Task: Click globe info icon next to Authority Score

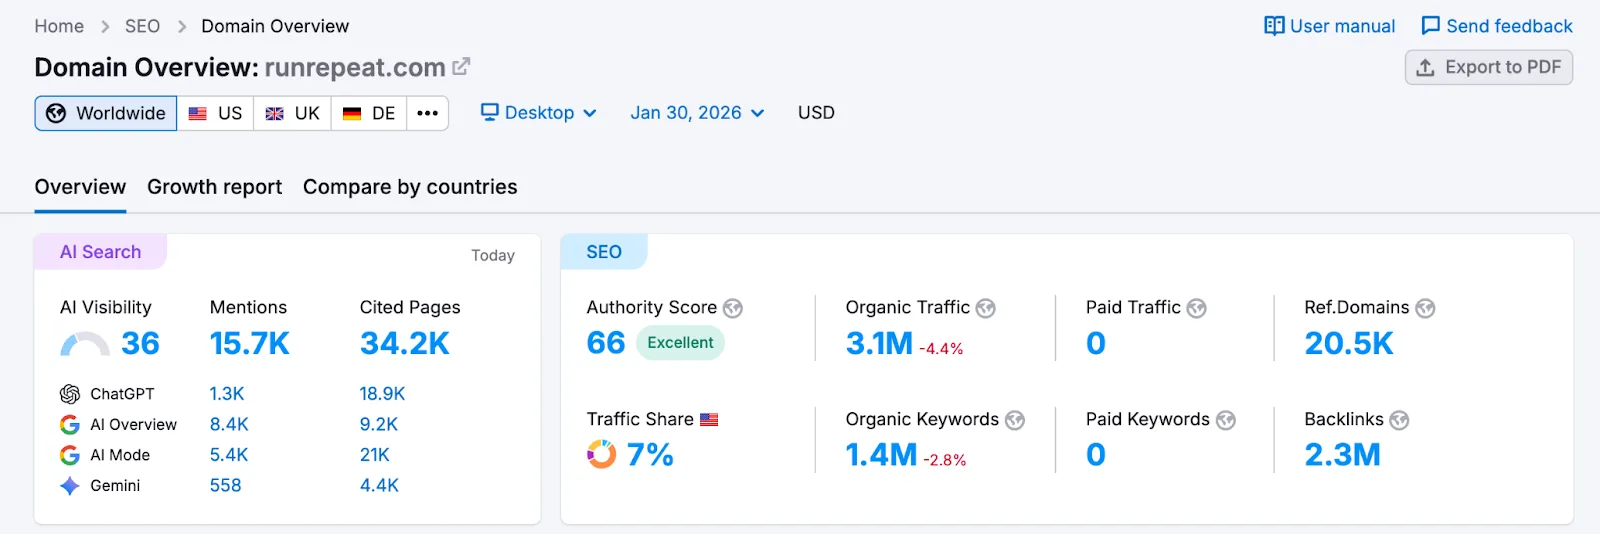Action: (x=733, y=308)
